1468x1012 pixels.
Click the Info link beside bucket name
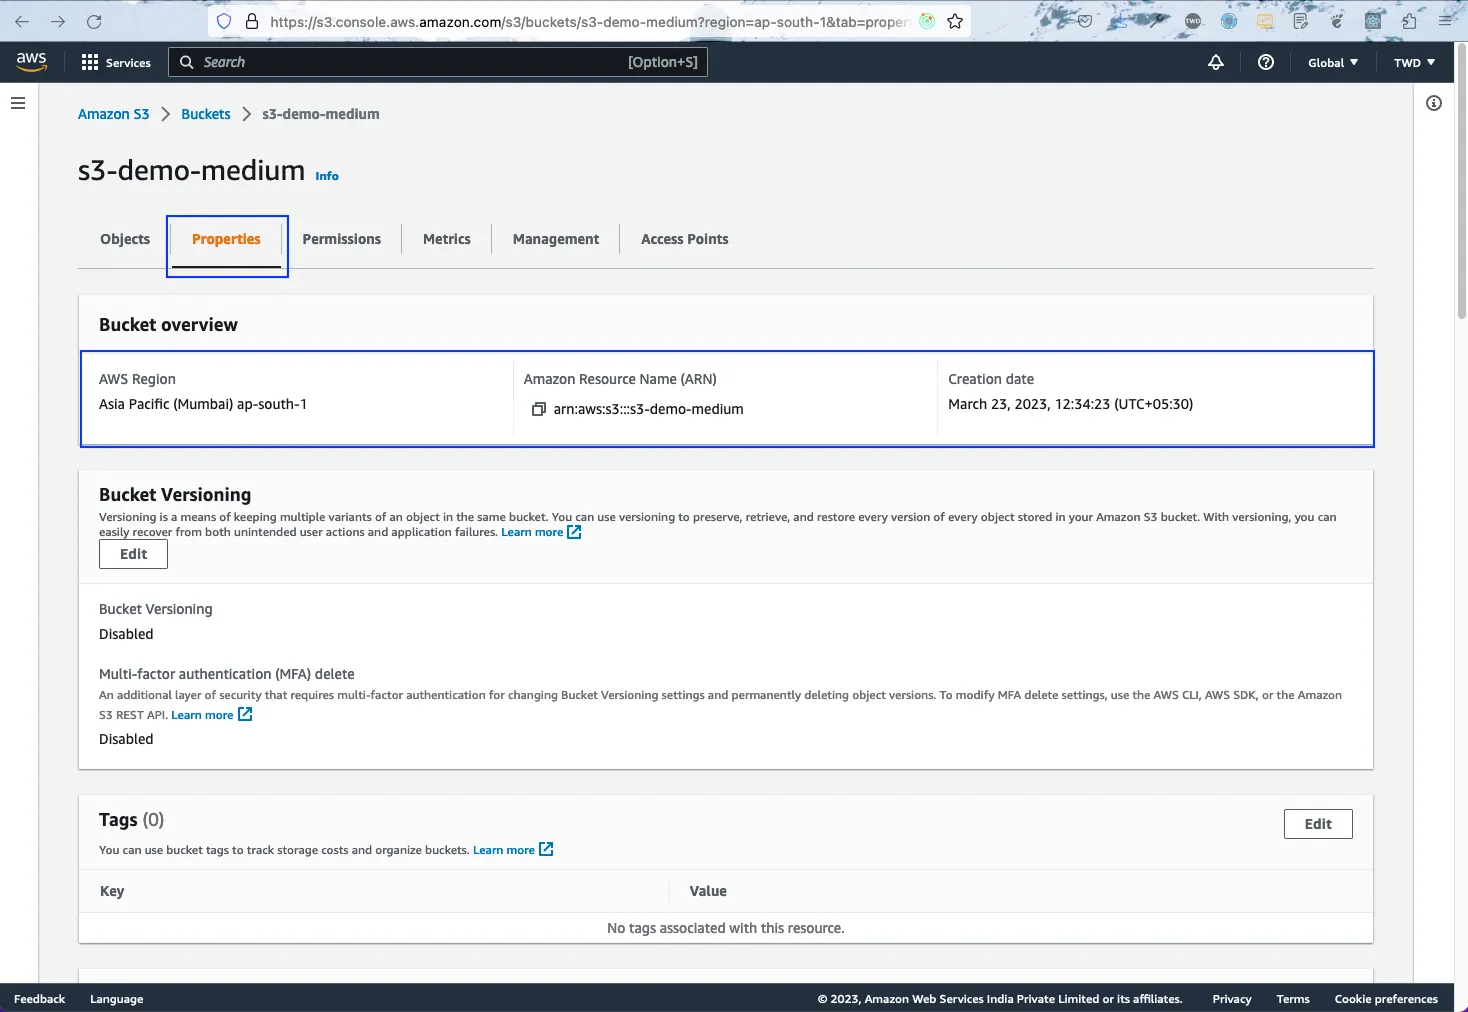click(x=327, y=176)
